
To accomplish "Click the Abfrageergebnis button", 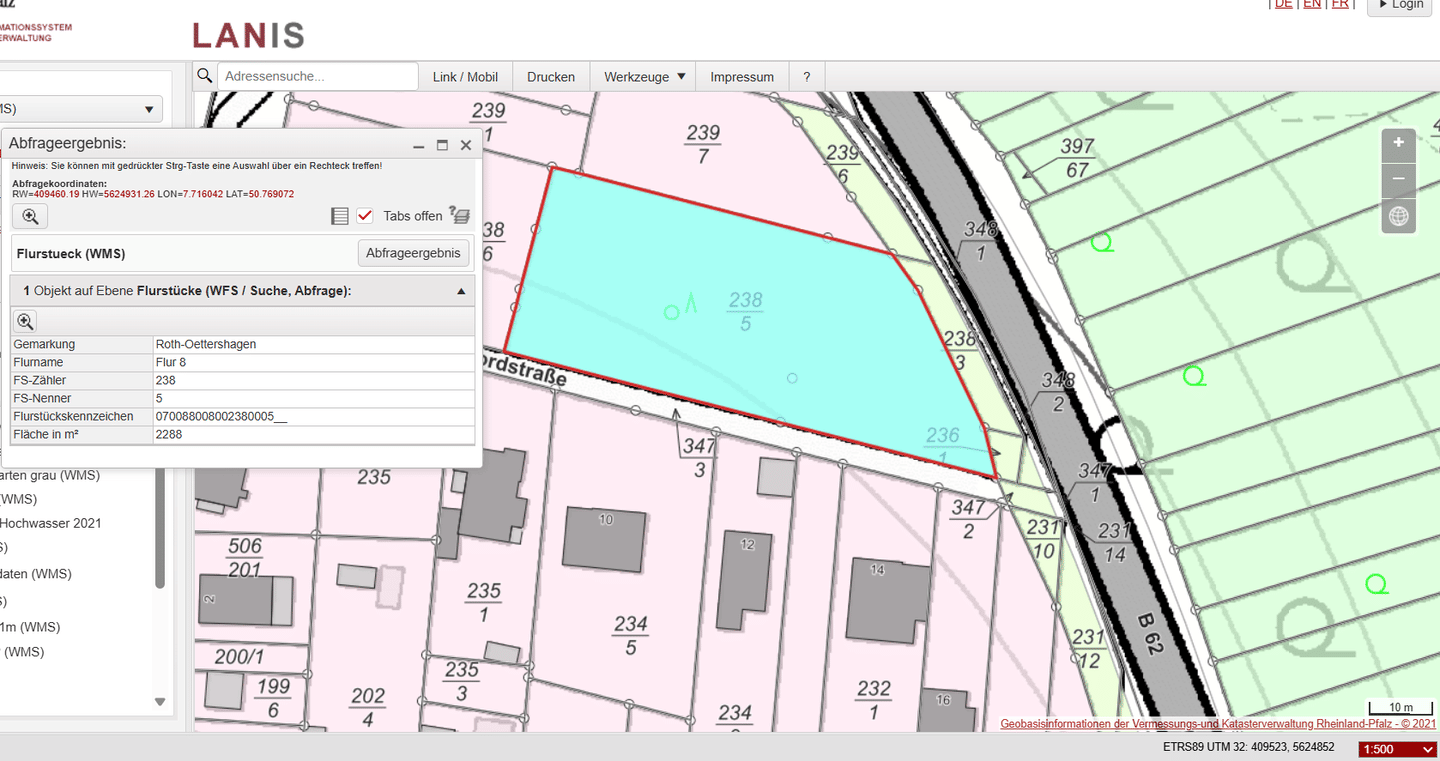I will (x=413, y=253).
